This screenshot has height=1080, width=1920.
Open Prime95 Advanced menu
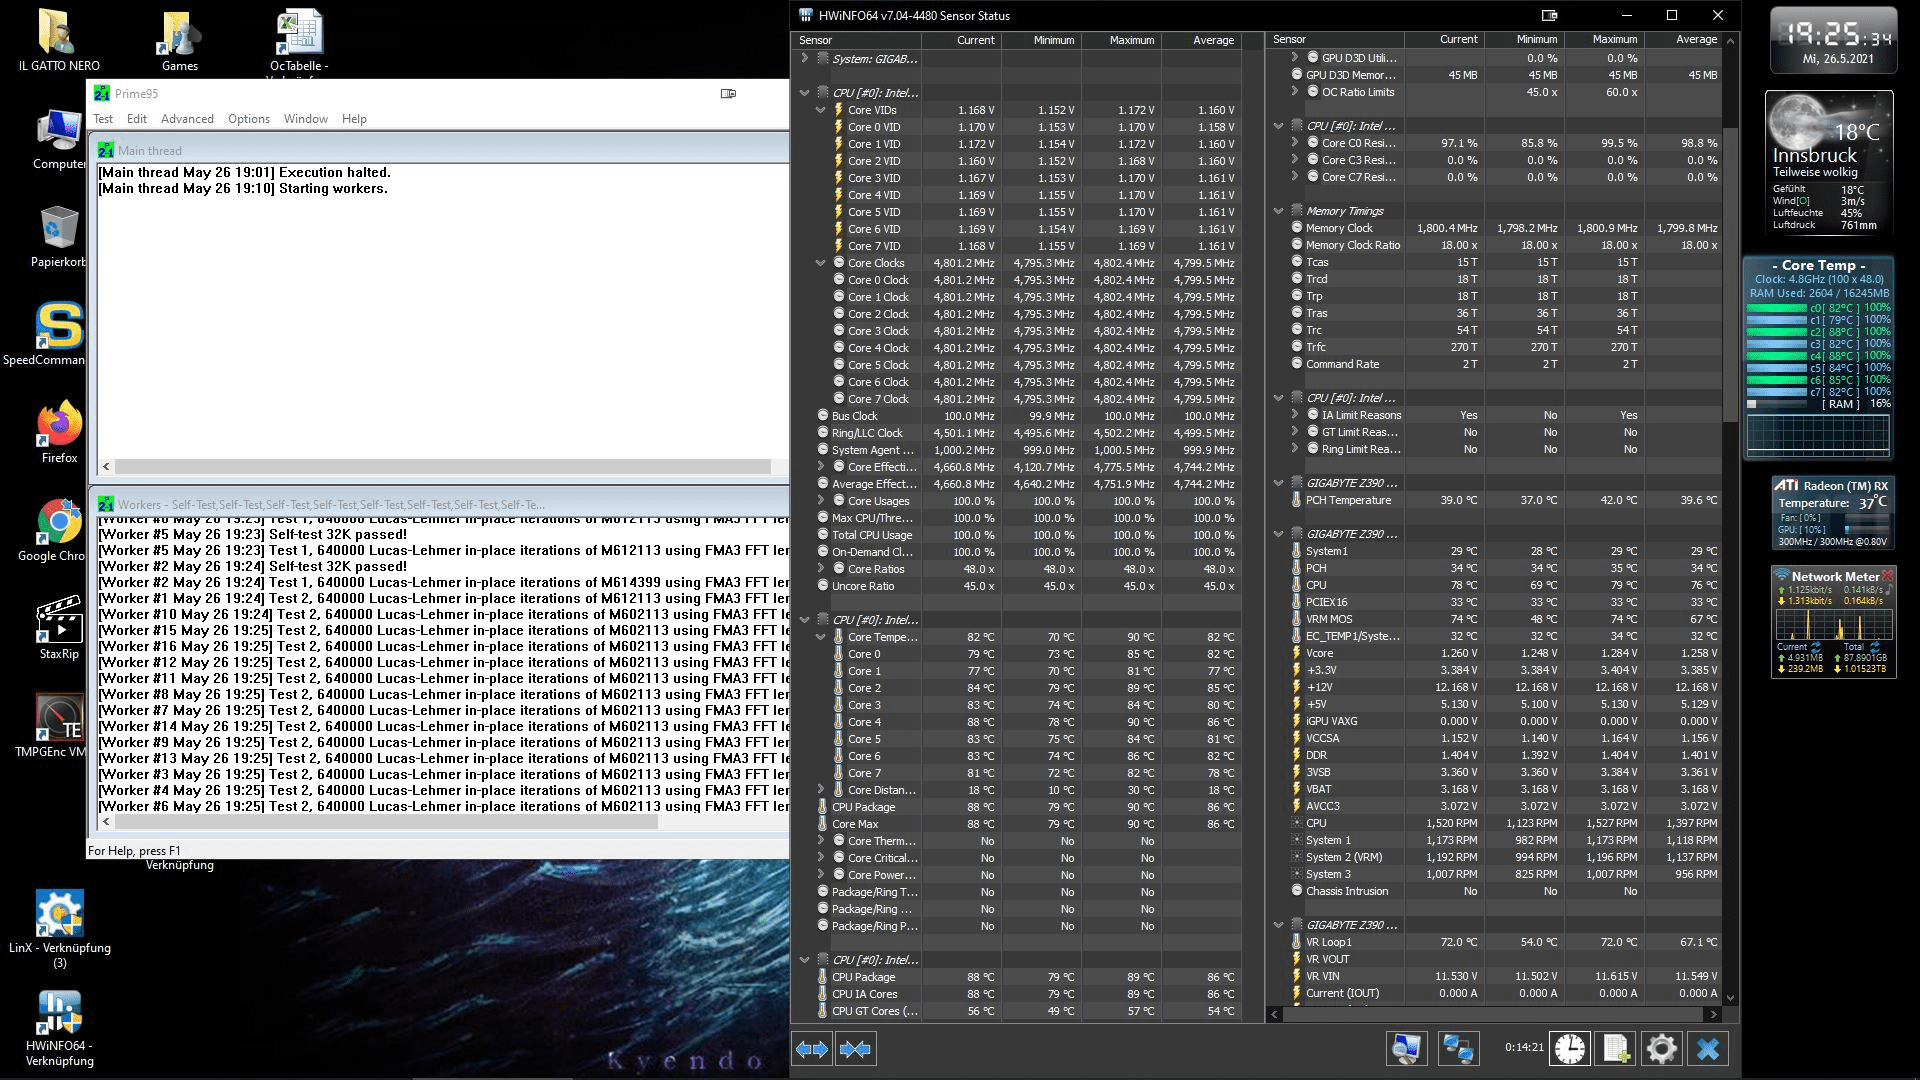(x=187, y=118)
